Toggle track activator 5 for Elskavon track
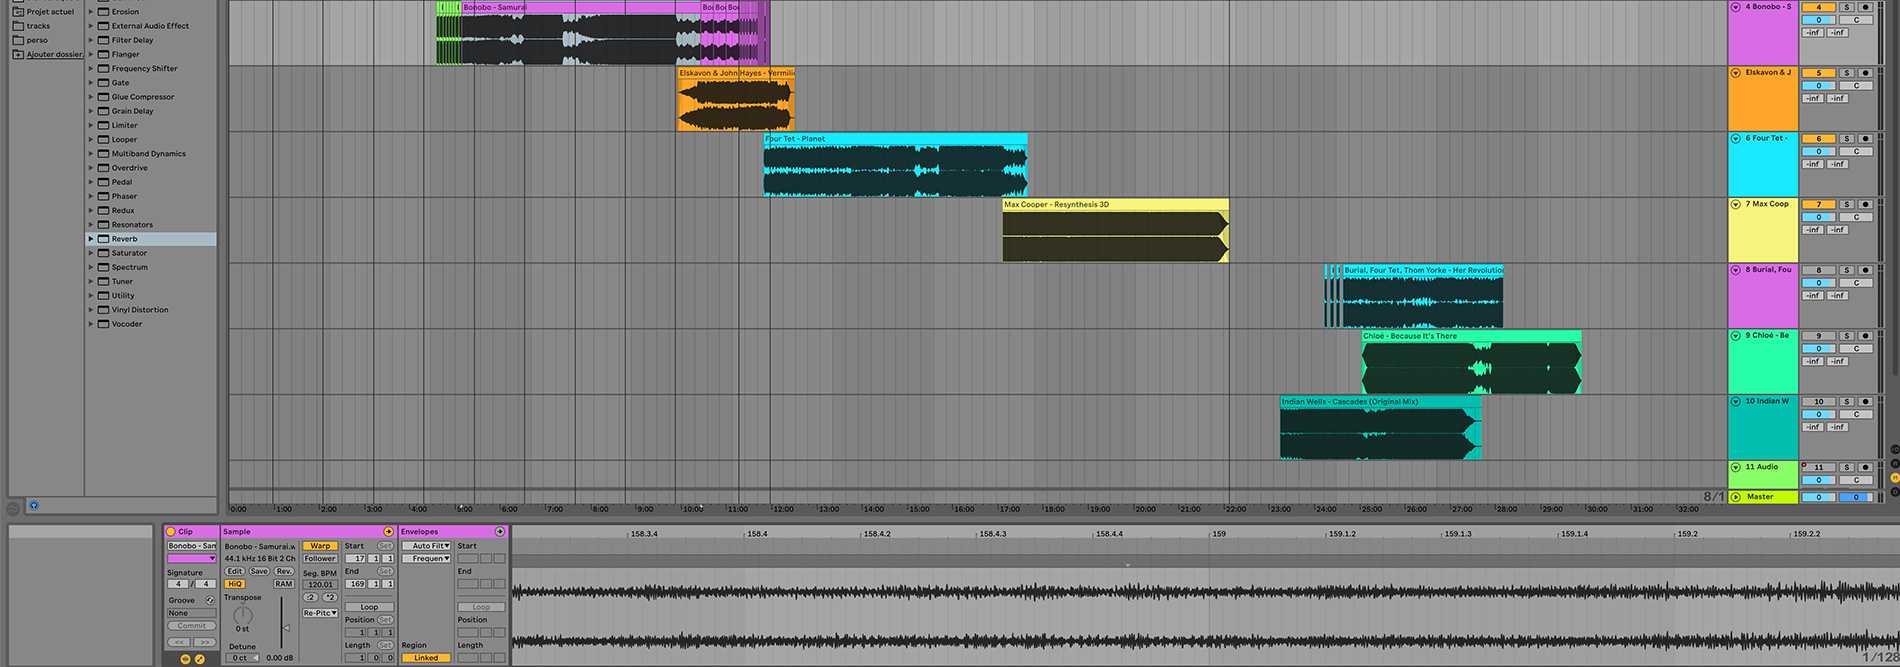Image resolution: width=1900 pixels, height=667 pixels. click(1818, 73)
